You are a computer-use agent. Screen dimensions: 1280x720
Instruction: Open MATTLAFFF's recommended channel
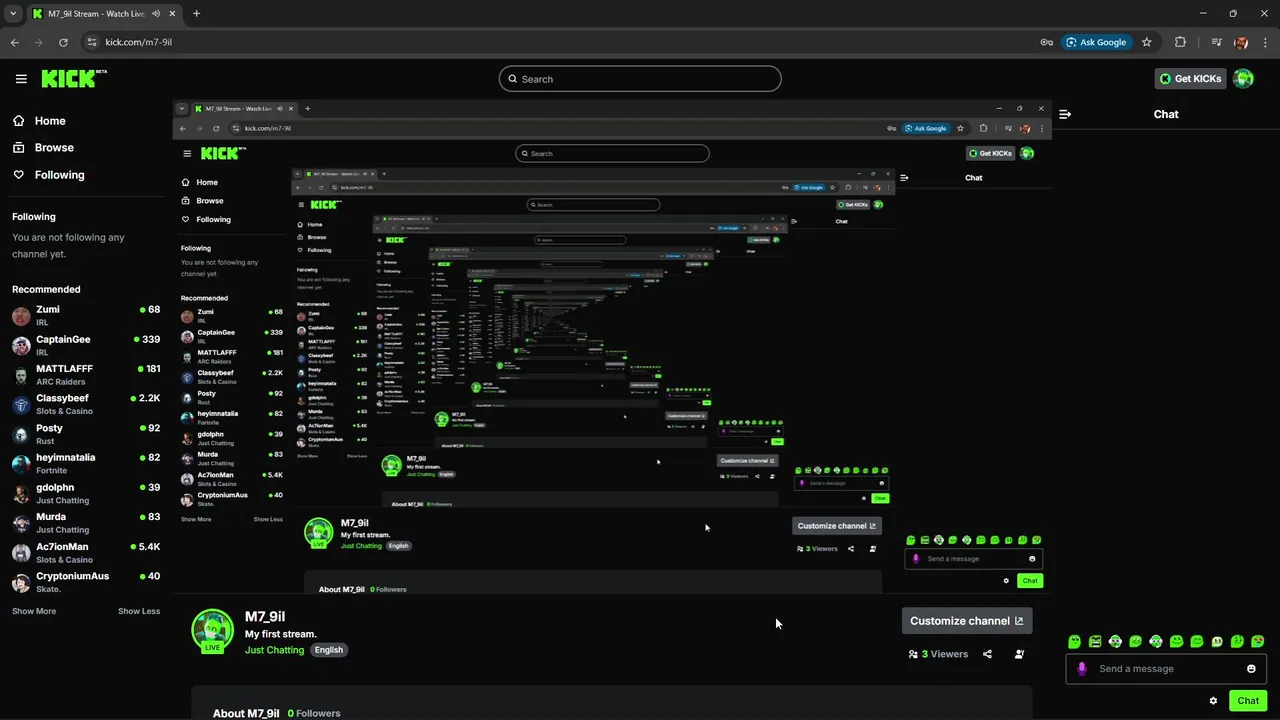point(86,375)
